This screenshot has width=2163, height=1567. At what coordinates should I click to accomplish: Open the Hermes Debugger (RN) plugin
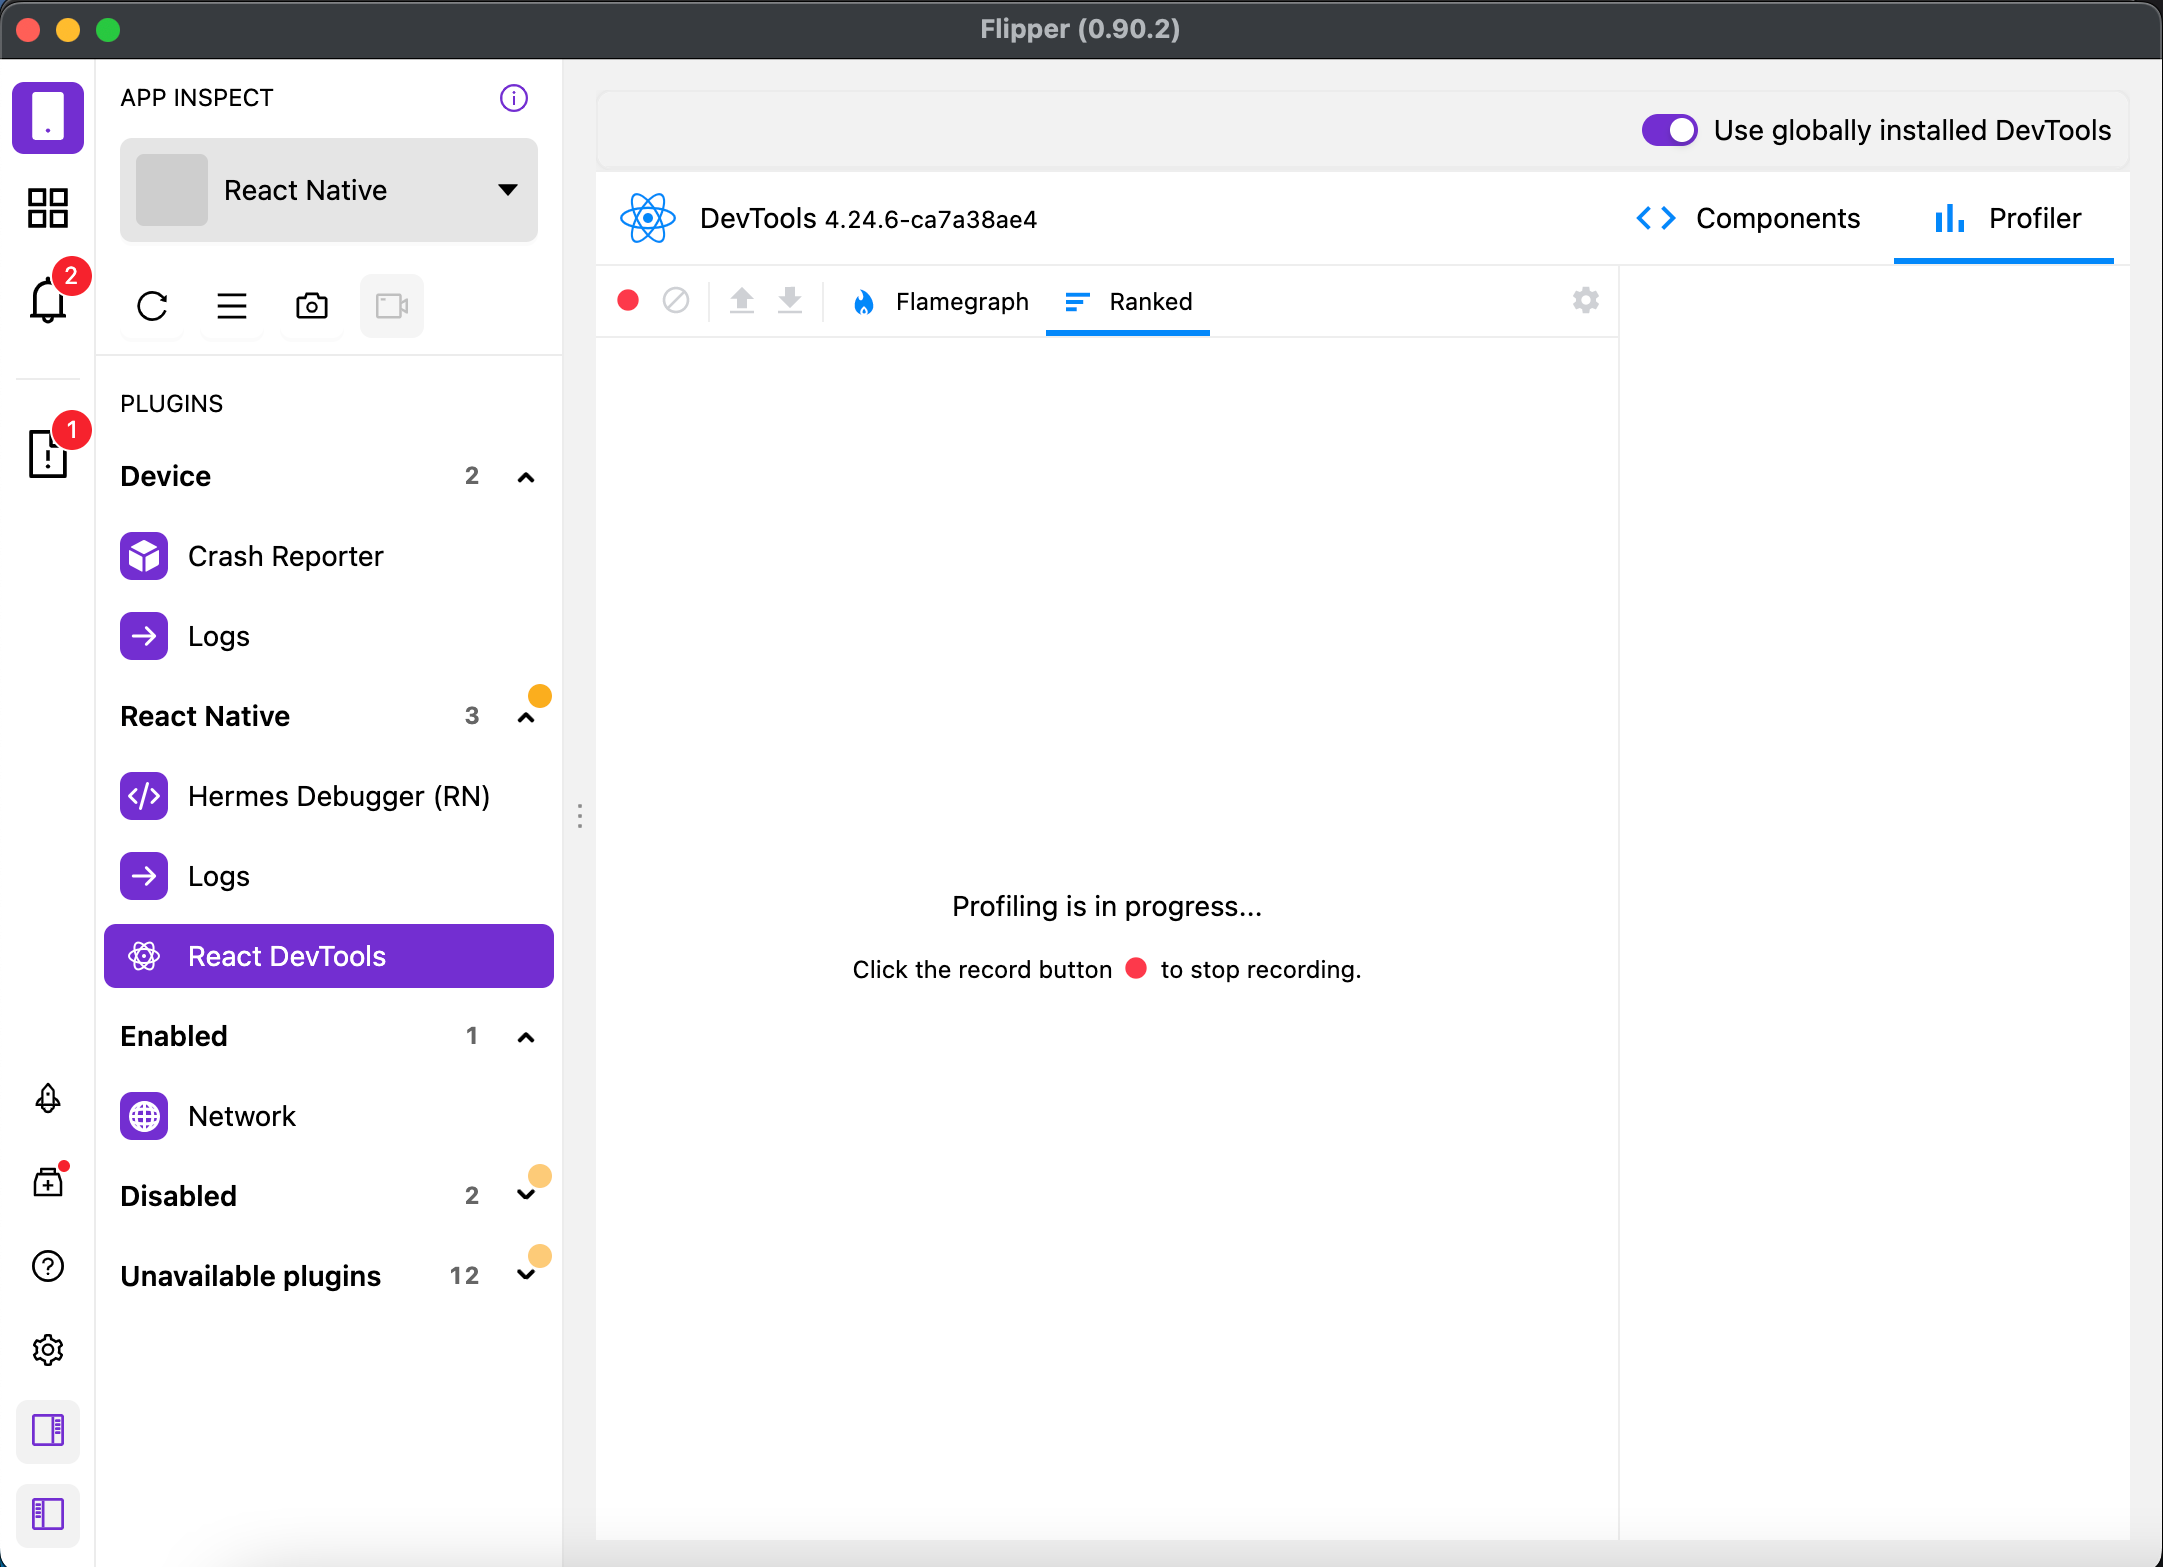tap(329, 796)
